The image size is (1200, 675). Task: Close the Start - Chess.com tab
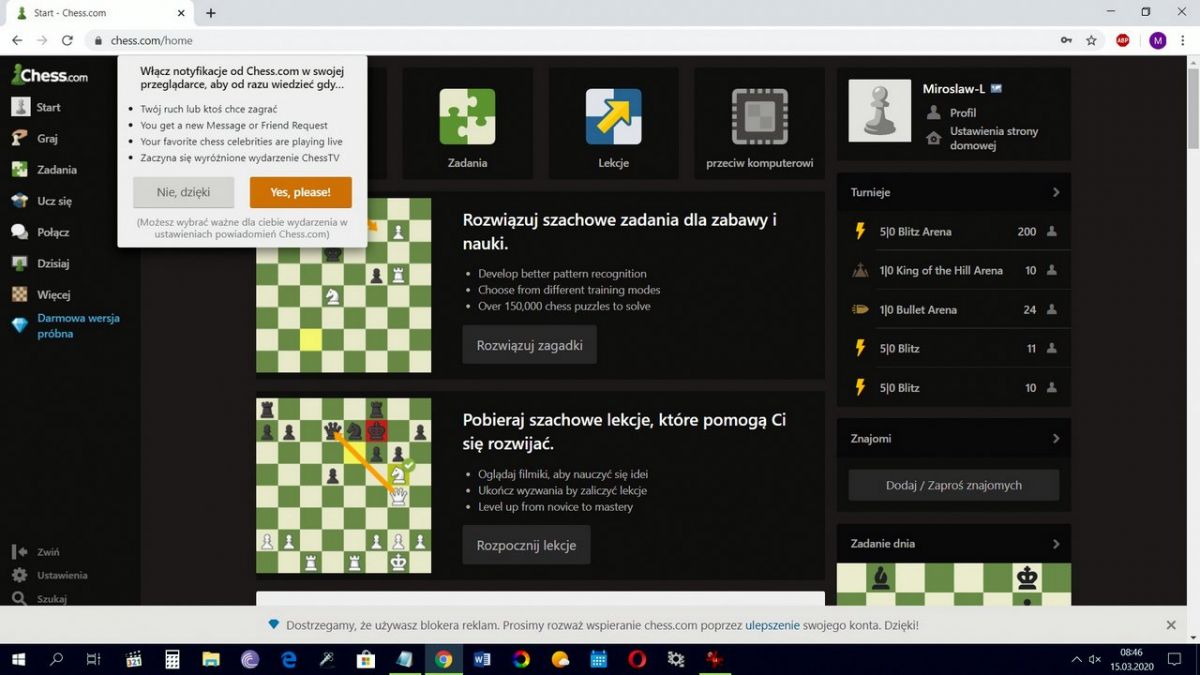(181, 13)
